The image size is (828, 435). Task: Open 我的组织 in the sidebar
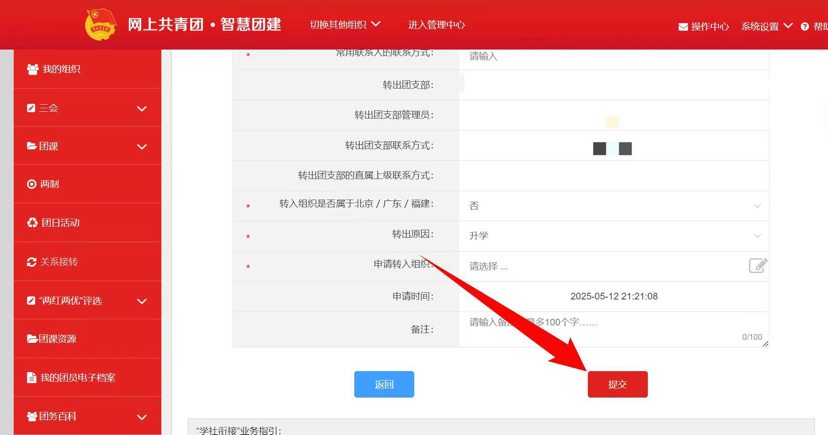pos(61,69)
